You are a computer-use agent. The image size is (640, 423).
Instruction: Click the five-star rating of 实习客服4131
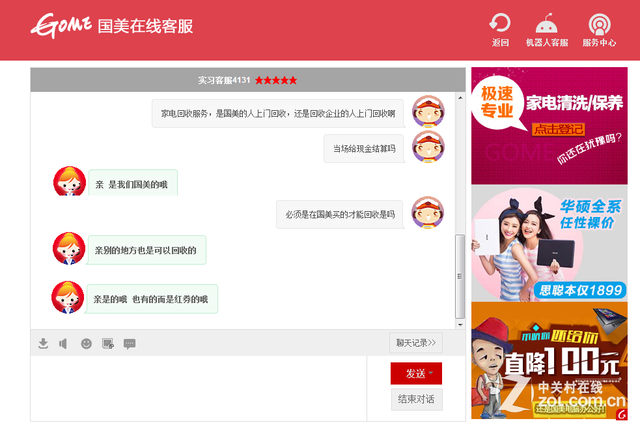click(276, 80)
